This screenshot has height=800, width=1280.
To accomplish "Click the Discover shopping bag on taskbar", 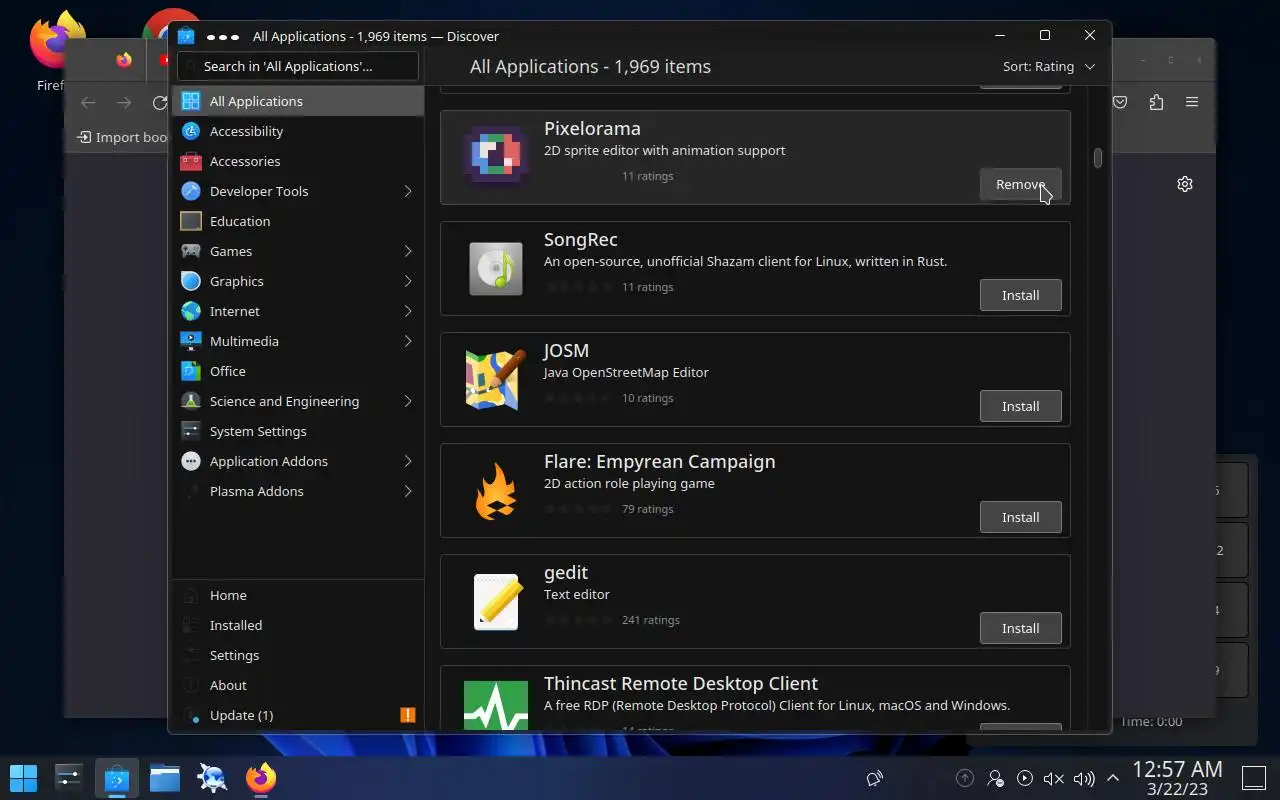I will pyautogui.click(x=117, y=777).
